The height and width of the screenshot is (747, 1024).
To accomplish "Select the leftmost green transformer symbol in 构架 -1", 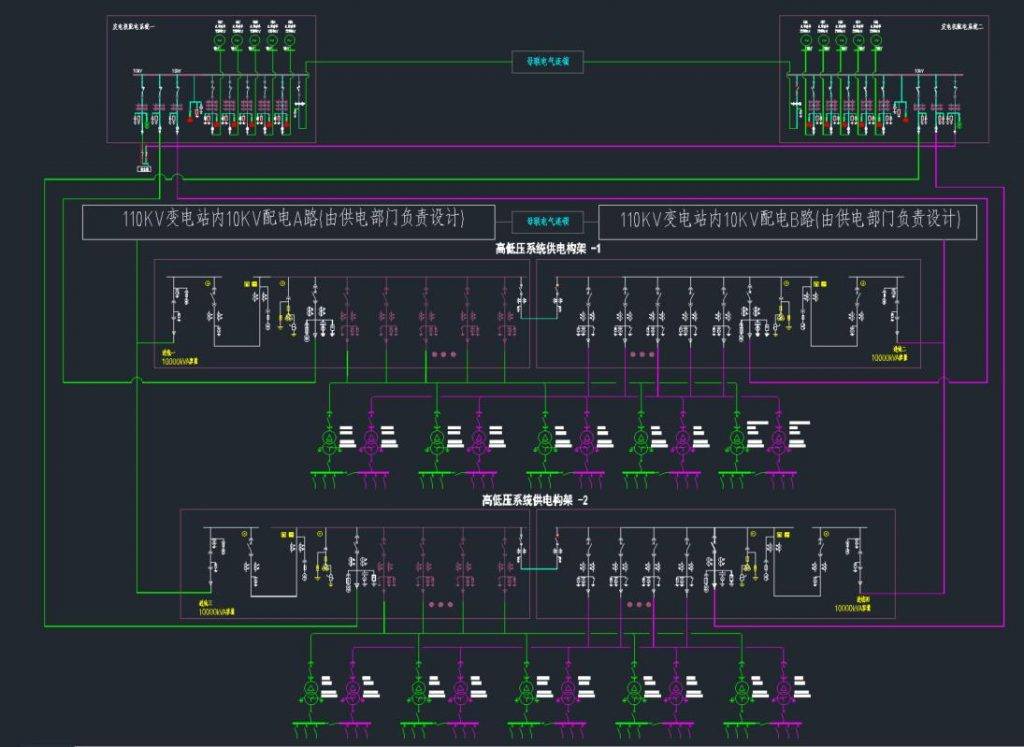I will [329, 439].
